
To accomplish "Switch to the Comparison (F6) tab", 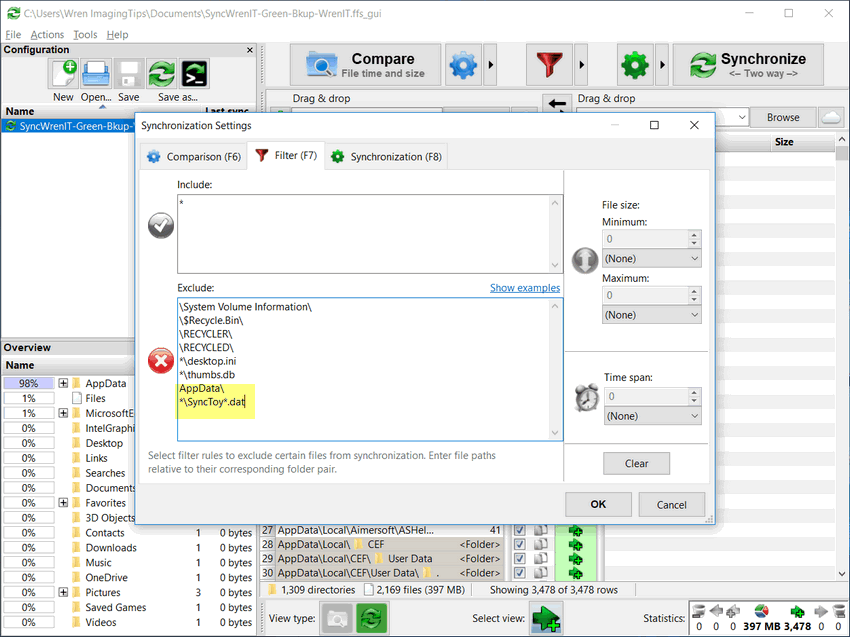I will pos(193,156).
